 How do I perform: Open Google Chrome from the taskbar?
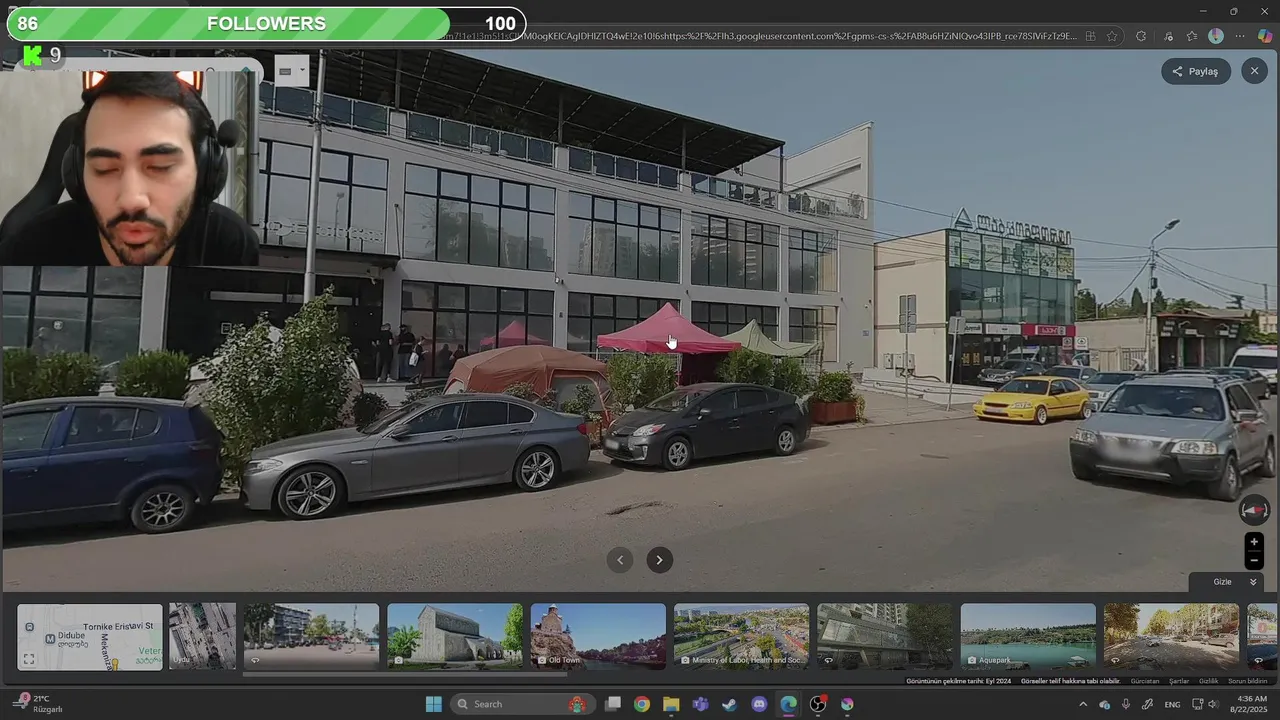(642, 704)
